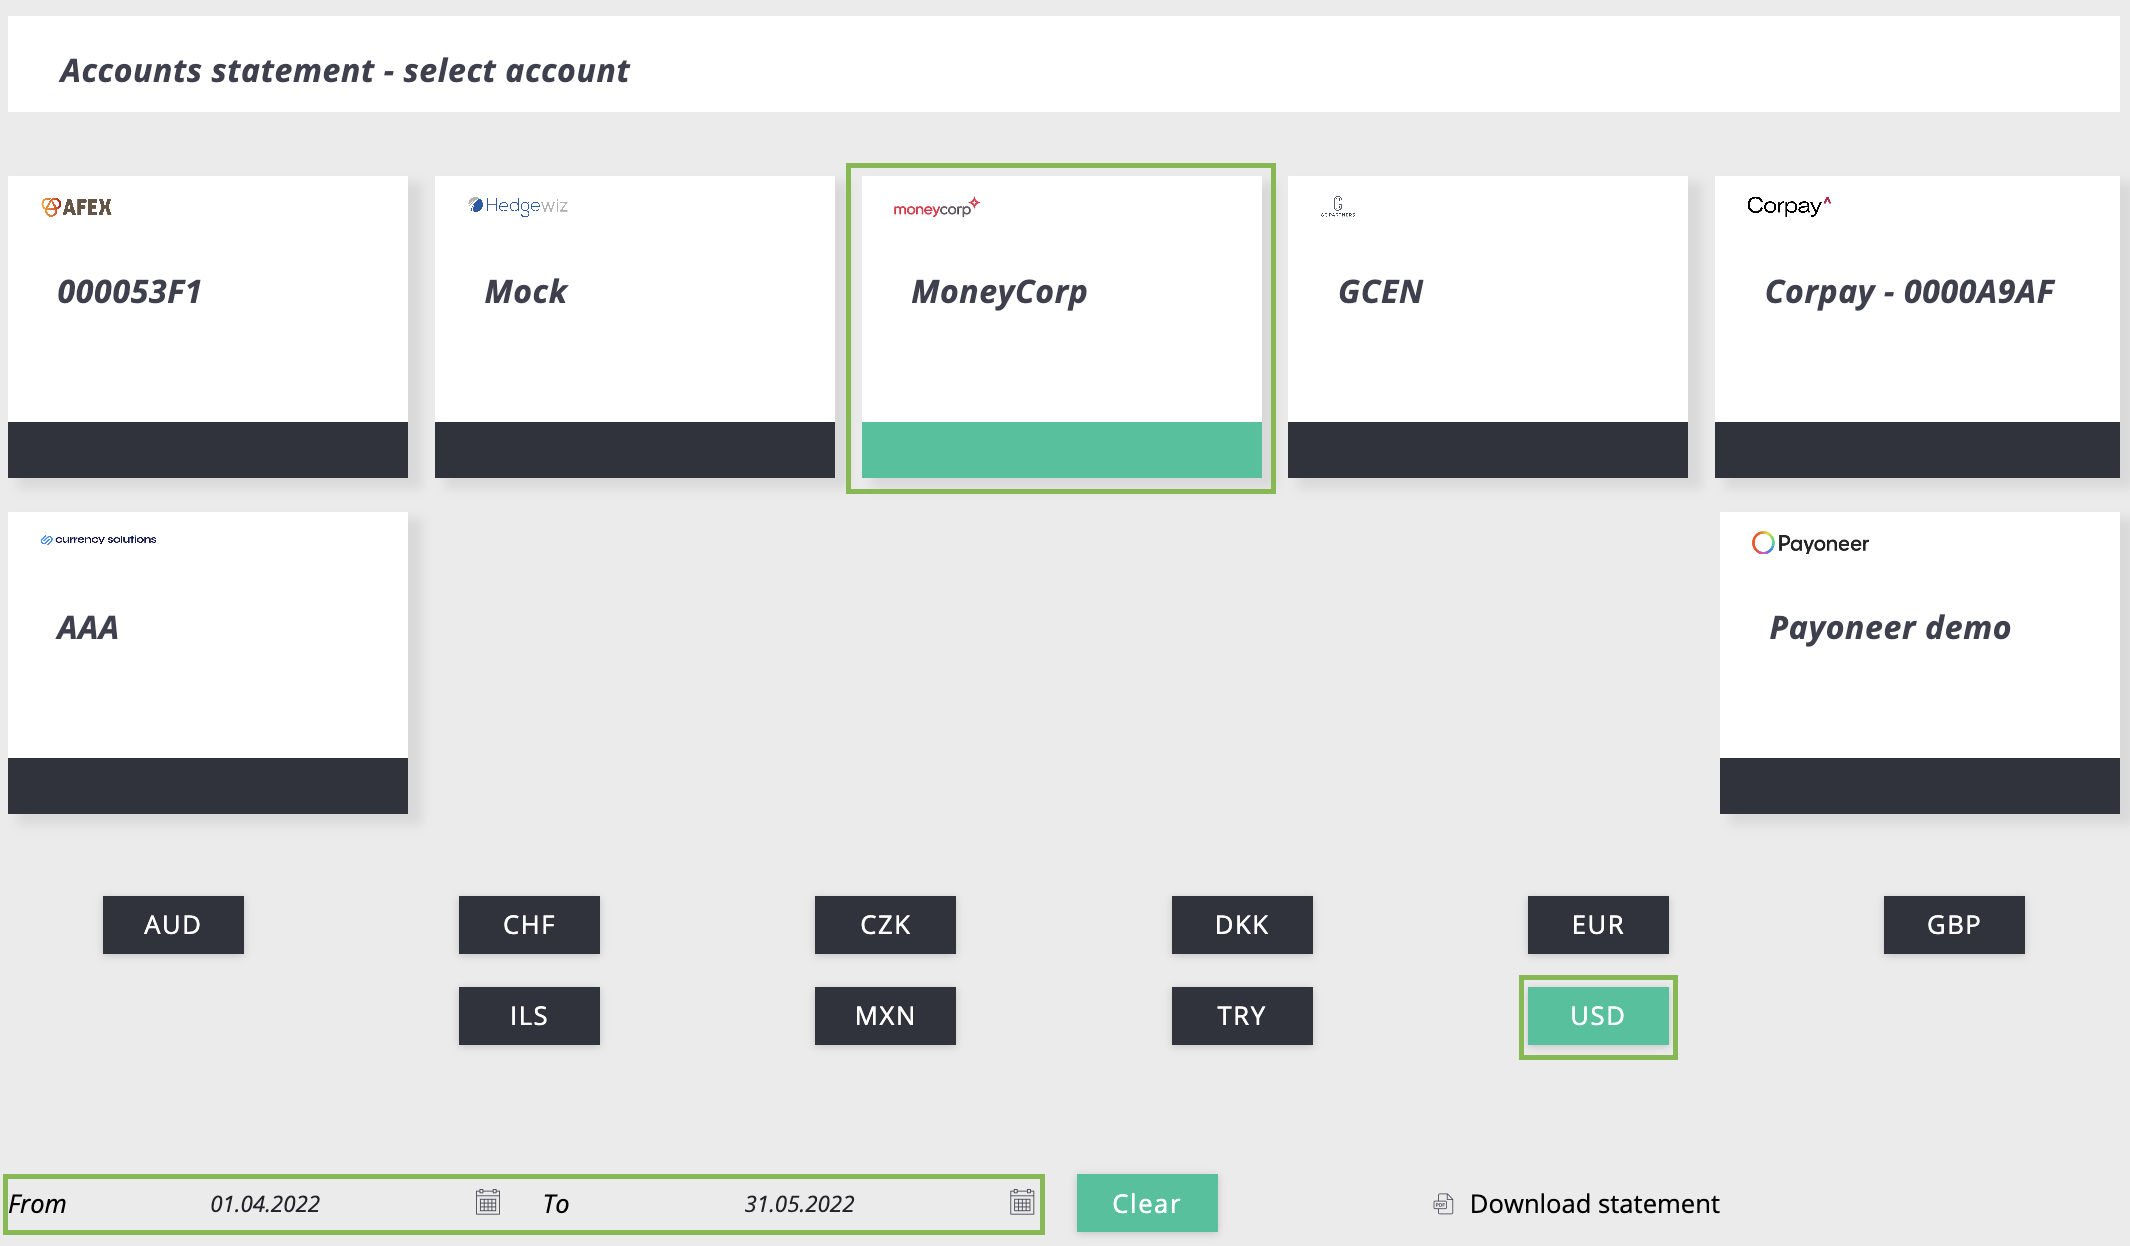2130x1246 pixels.
Task: Edit the From date field 01.04.2022
Action: pyautogui.click(x=265, y=1204)
